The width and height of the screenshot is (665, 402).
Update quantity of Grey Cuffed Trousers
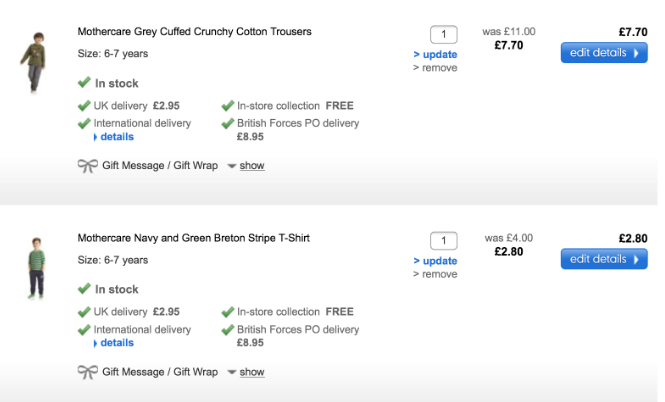click(435, 54)
